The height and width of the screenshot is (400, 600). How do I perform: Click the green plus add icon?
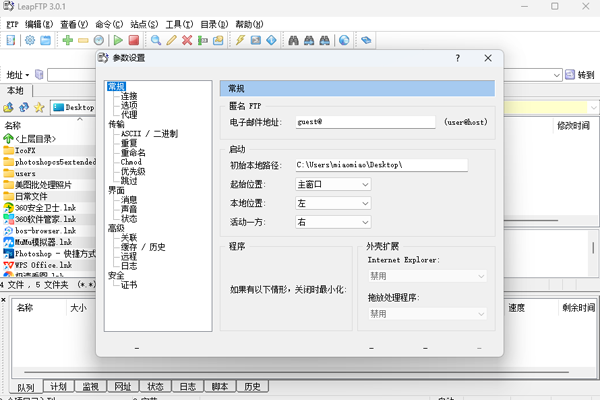67,40
